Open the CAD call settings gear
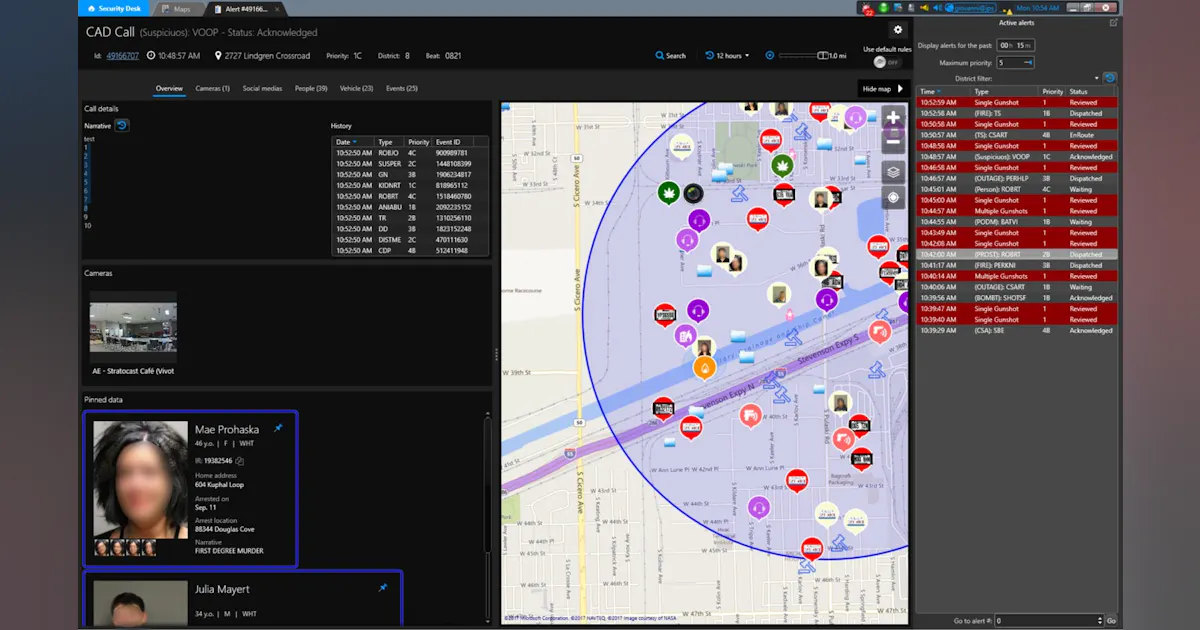This screenshot has width=1200, height=630. pos(897,31)
